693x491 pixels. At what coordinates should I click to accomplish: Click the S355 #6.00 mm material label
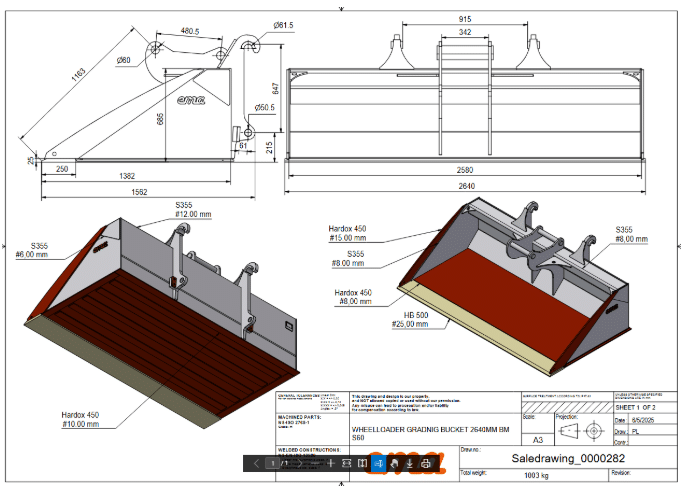[32, 250]
